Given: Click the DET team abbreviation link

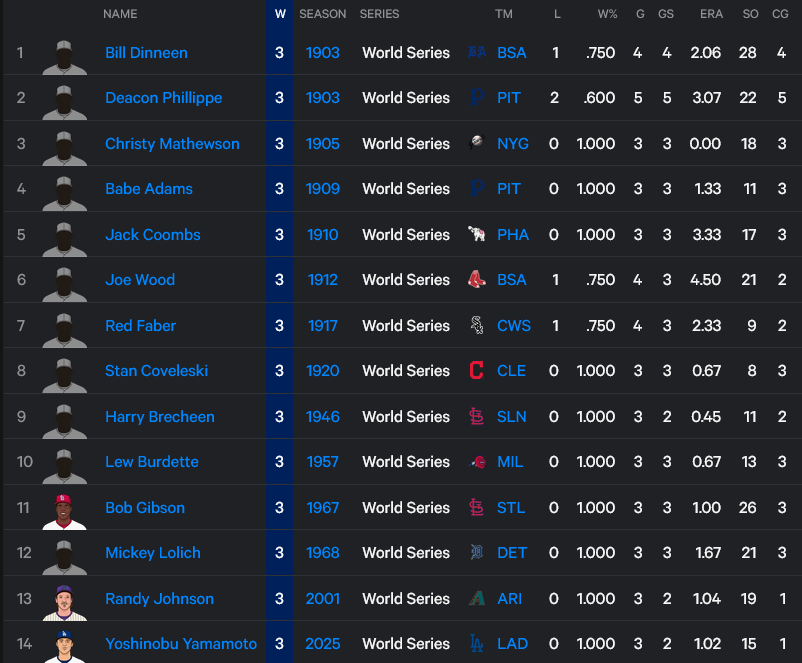Looking at the screenshot, I should [x=512, y=552].
